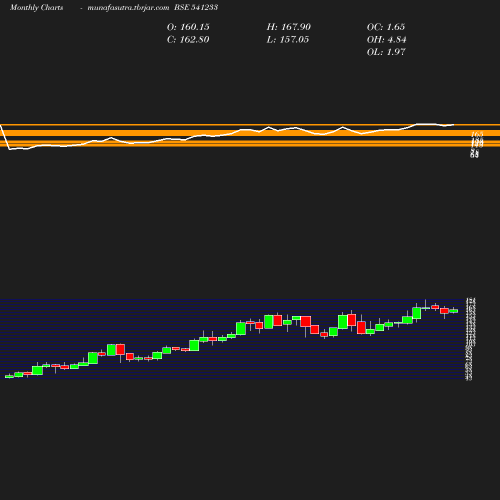Click the open value 'O: 160.15'

coord(188,27)
